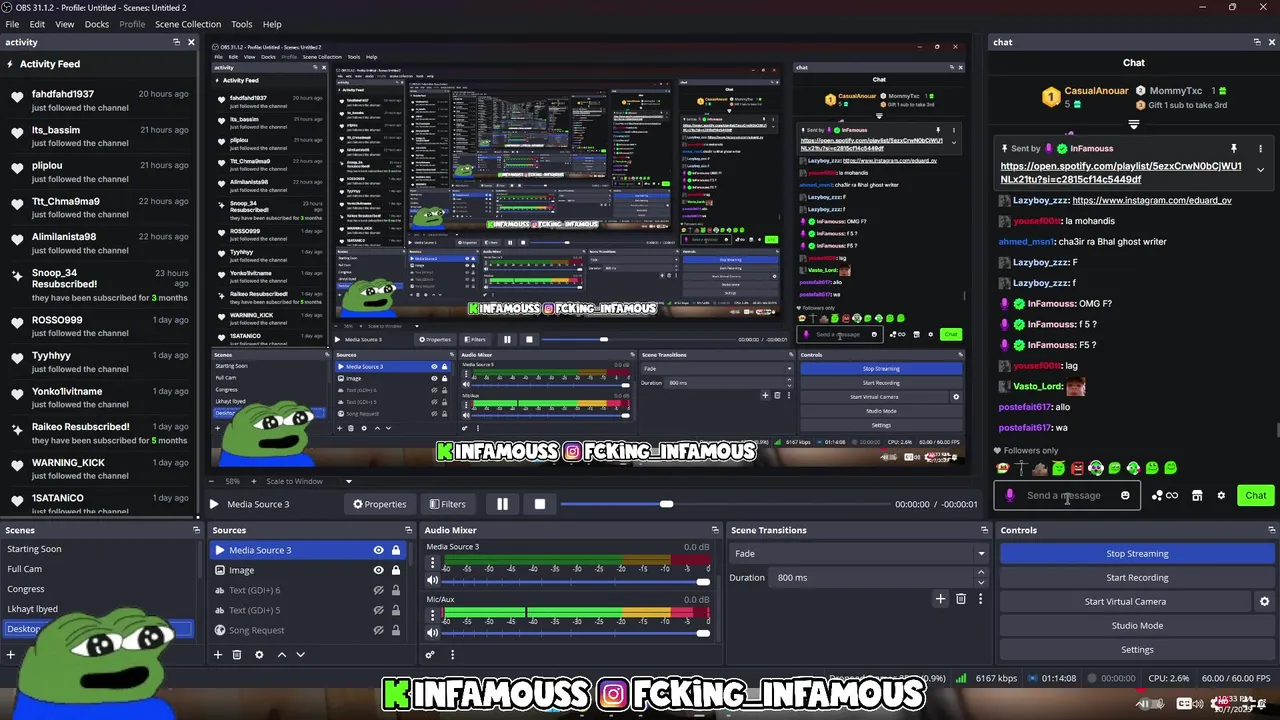Open advanced audio properties gears icon
1280x720 pixels.
click(430, 655)
